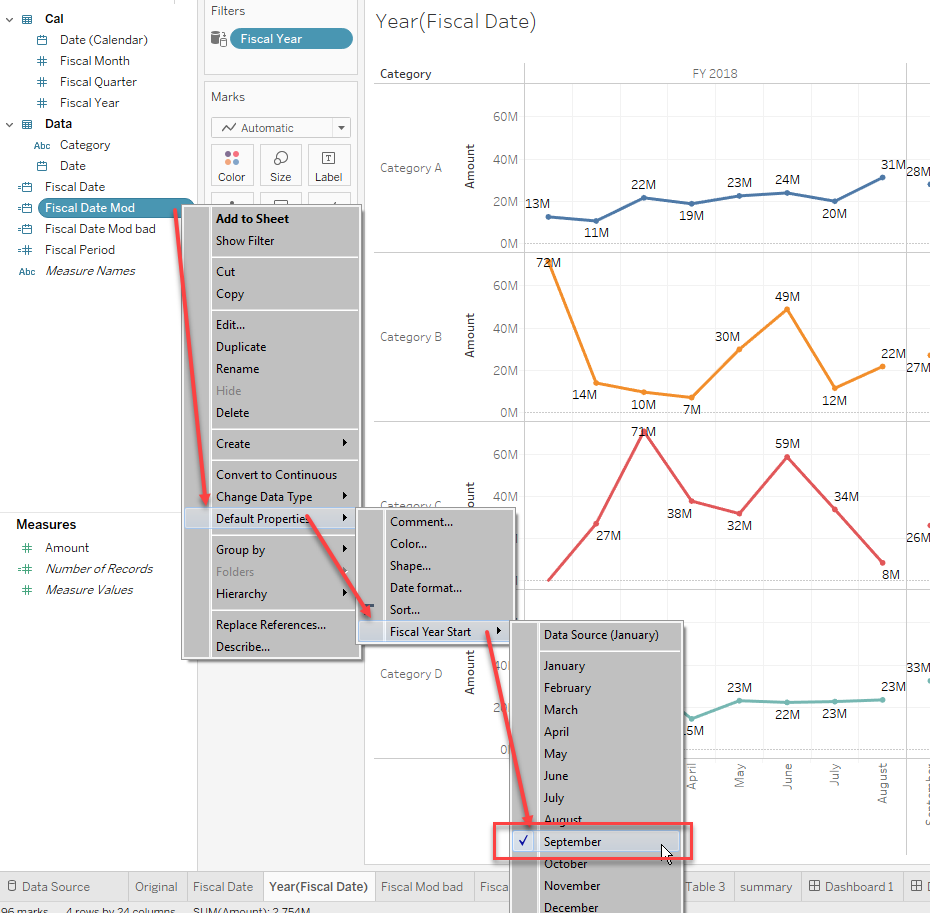This screenshot has width=930, height=913.
Task: Expand the Create submenu
Action: click(233, 443)
